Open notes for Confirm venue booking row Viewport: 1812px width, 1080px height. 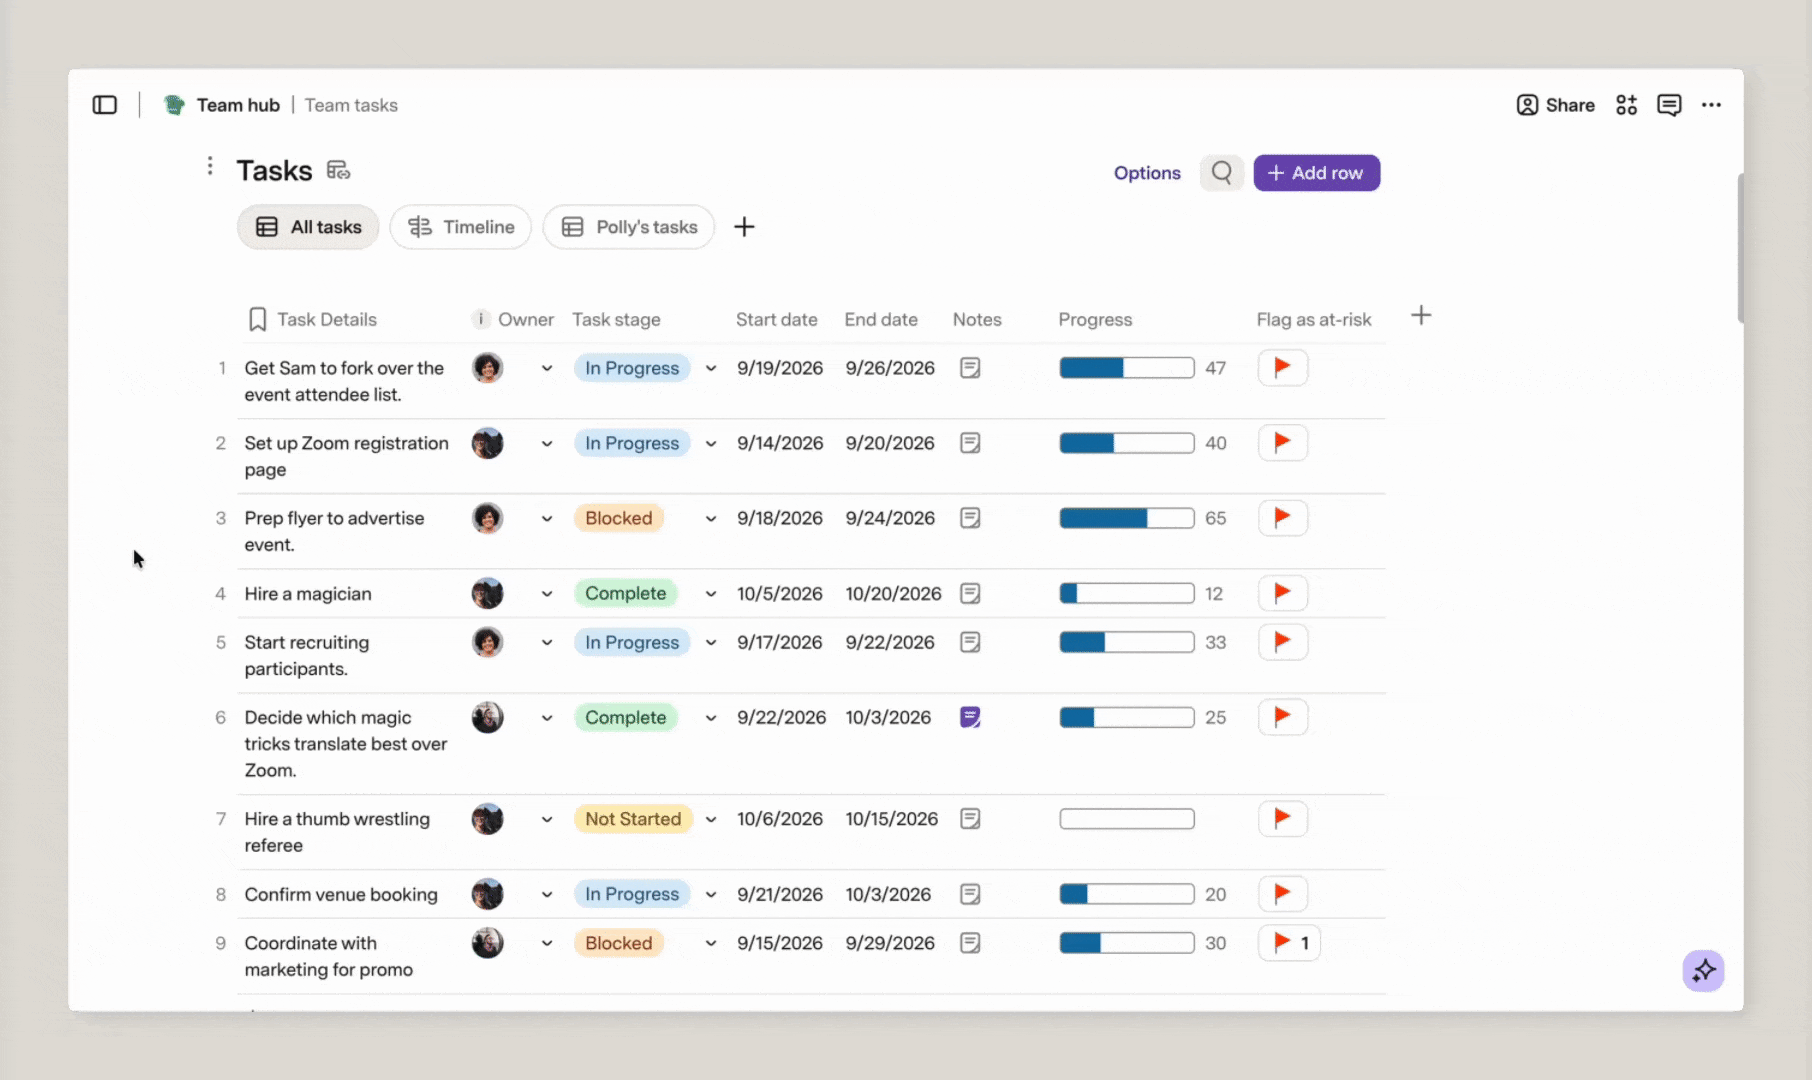coord(970,894)
